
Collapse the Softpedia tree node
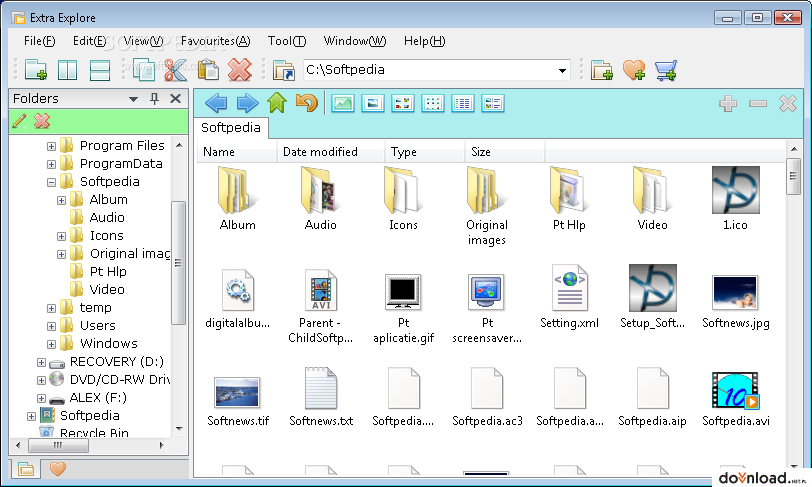click(51, 182)
